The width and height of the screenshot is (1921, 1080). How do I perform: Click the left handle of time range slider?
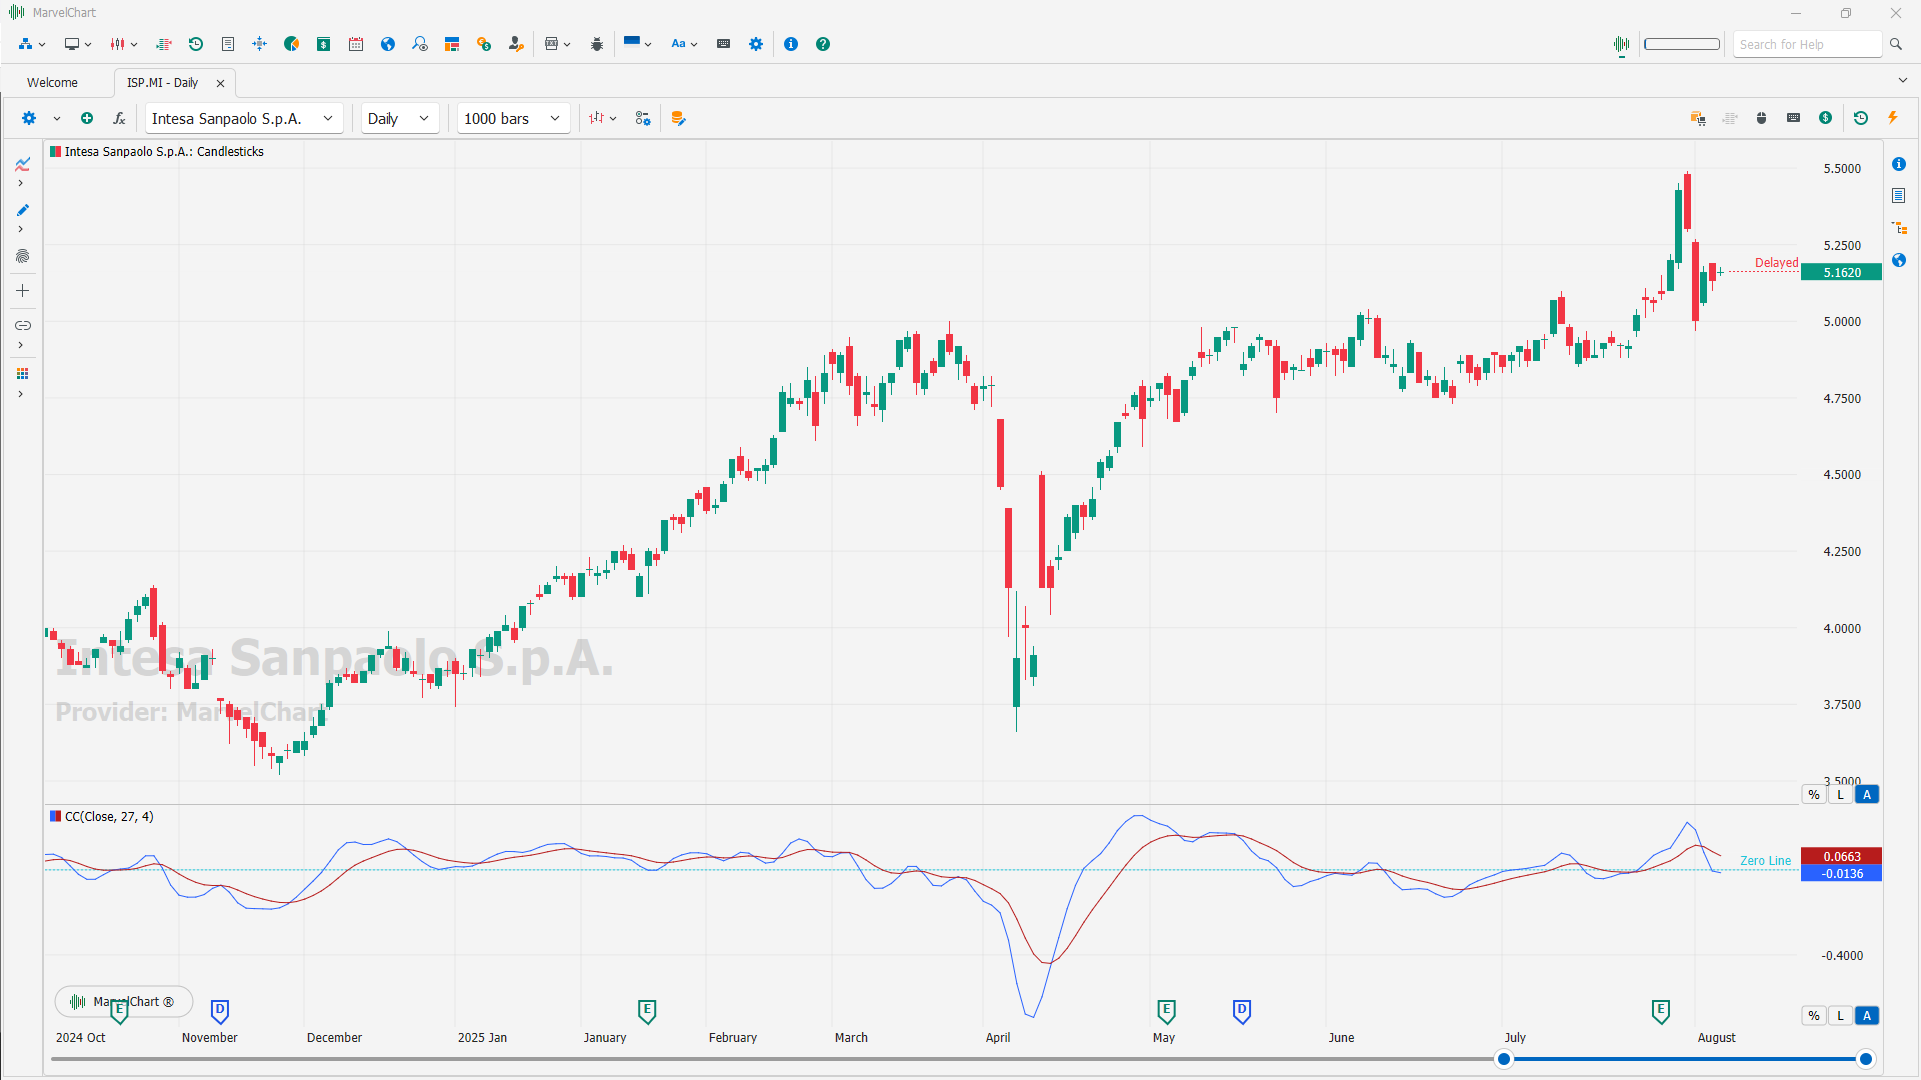(1503, 1060)
